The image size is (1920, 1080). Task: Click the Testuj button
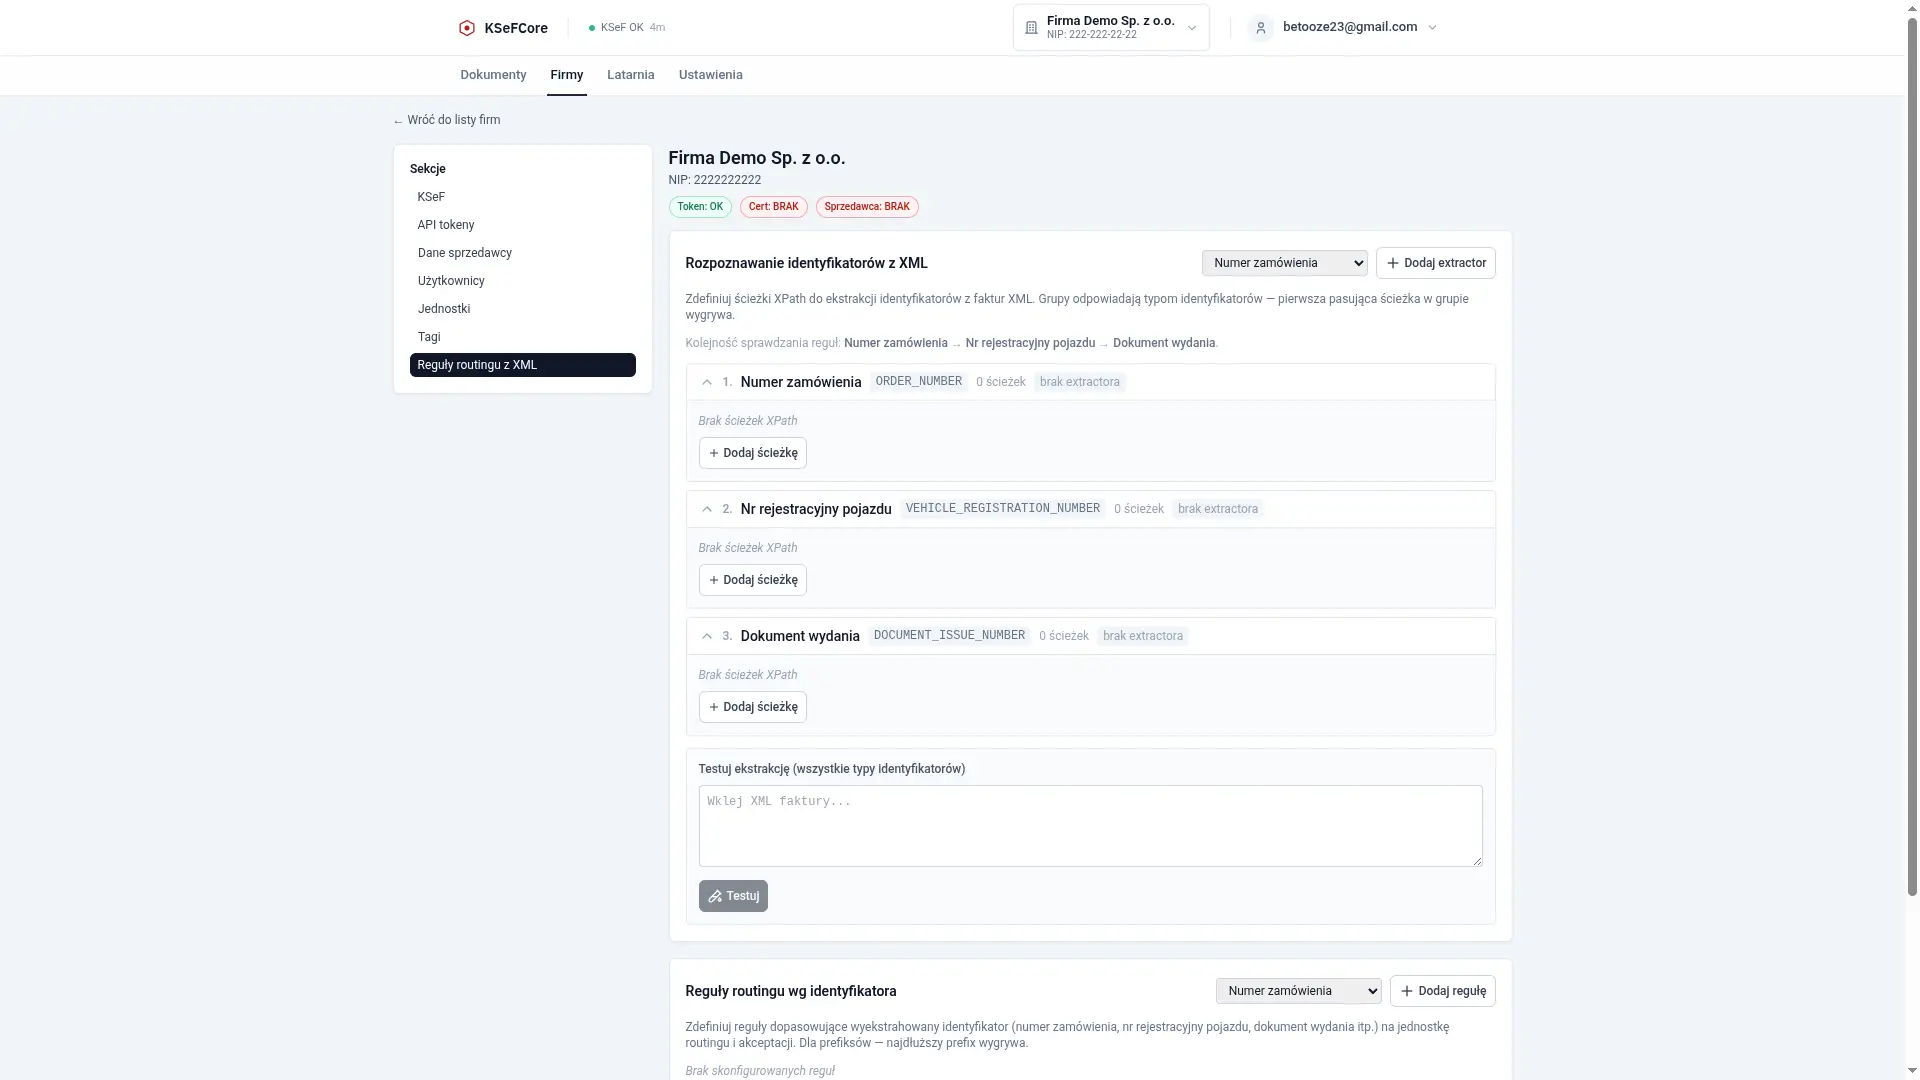[x=733, y=896]
